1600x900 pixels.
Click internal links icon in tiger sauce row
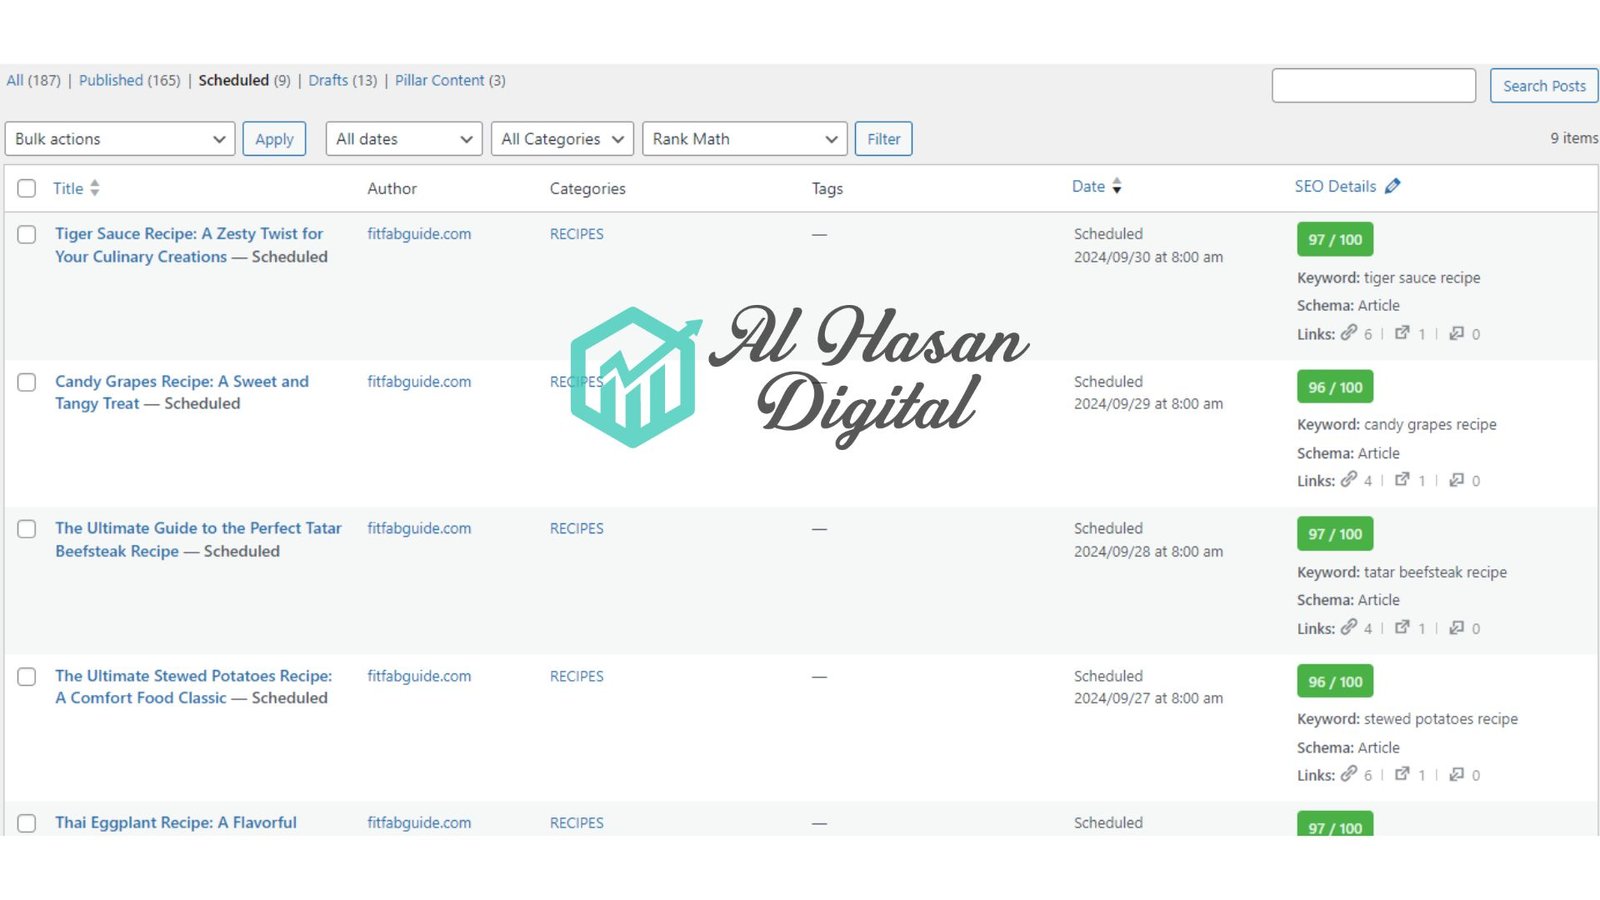[x=1349, y=333]
